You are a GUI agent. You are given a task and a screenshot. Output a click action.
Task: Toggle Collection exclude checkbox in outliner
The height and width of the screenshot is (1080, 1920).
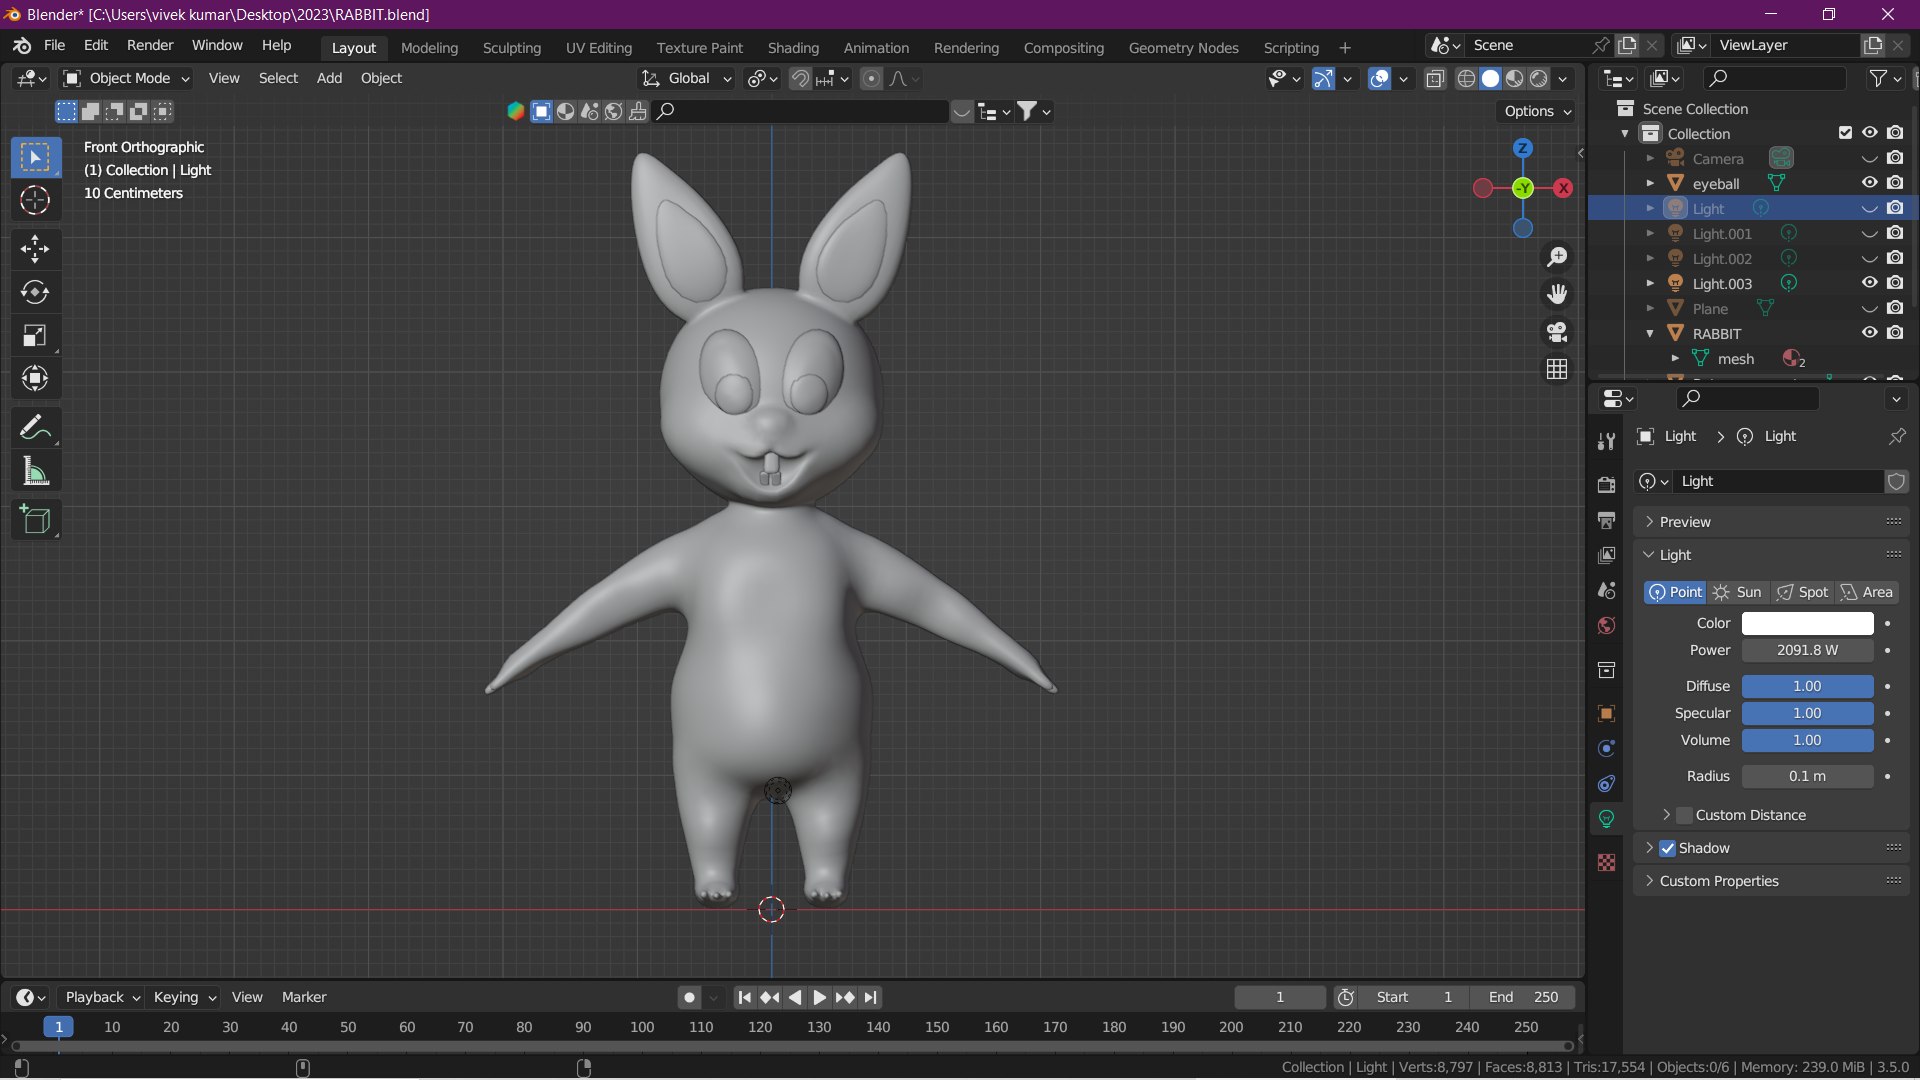(x=1845, y=133)
